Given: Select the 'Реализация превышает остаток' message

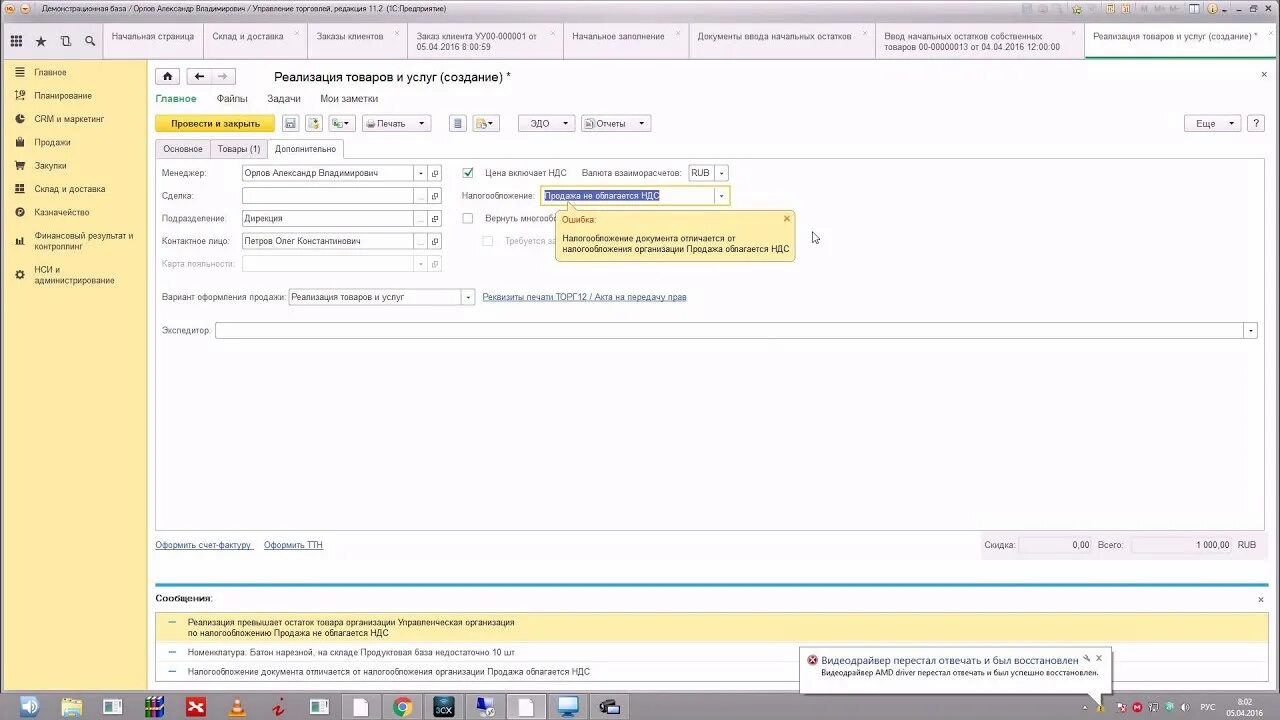Looking at the screenshot, I should point(711,627).
